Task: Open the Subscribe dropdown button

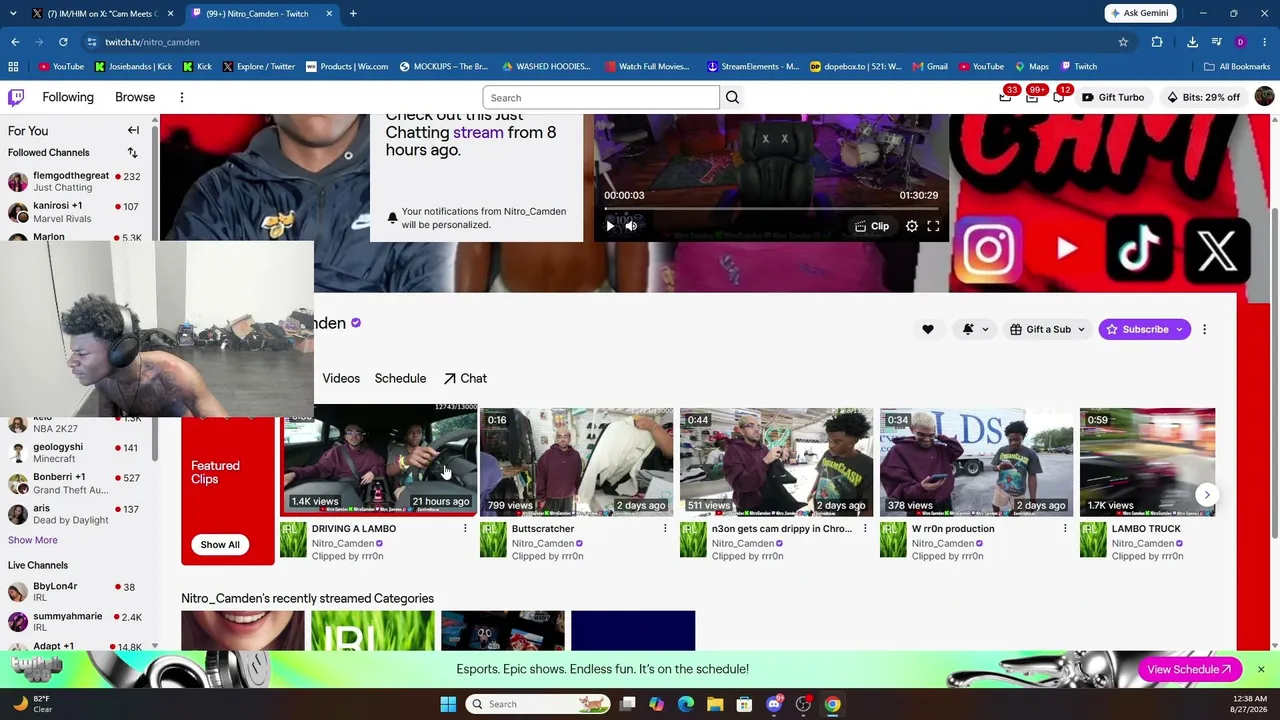Action: click(x=1144, y=329)
